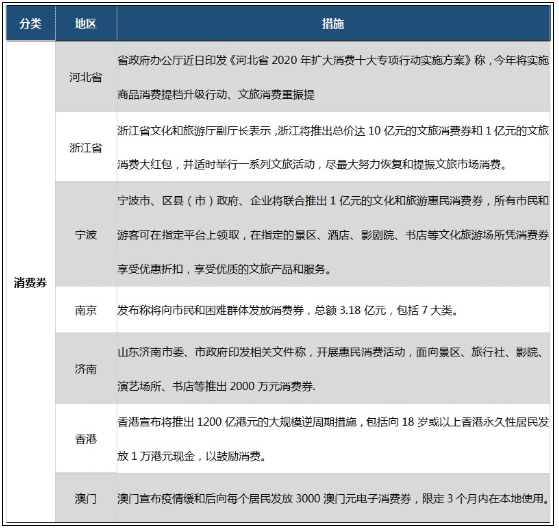The height and width of the screenshot is (530, 559).
Task: Select the 宁波 region cell
Action: [86, 235]
